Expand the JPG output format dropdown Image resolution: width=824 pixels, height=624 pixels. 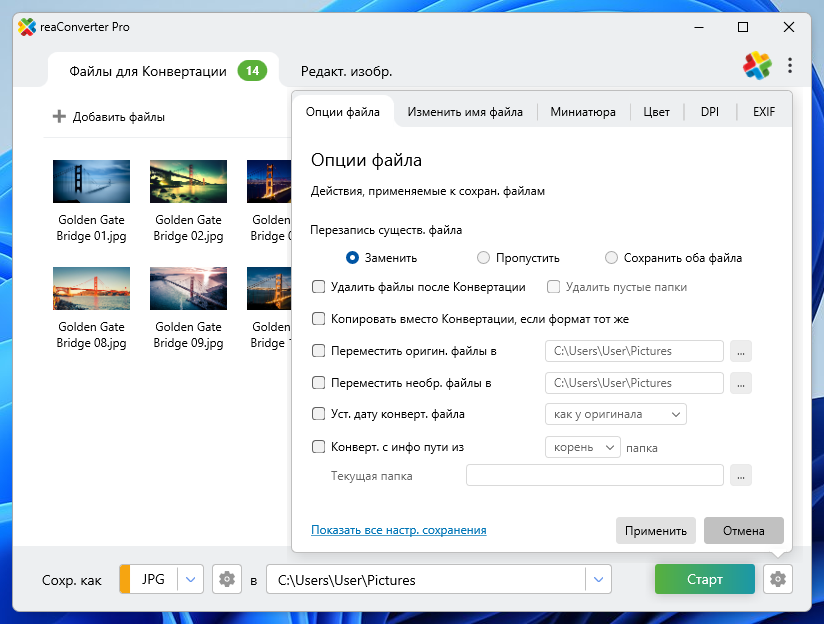pyautogui.click(x=192, y=579)
